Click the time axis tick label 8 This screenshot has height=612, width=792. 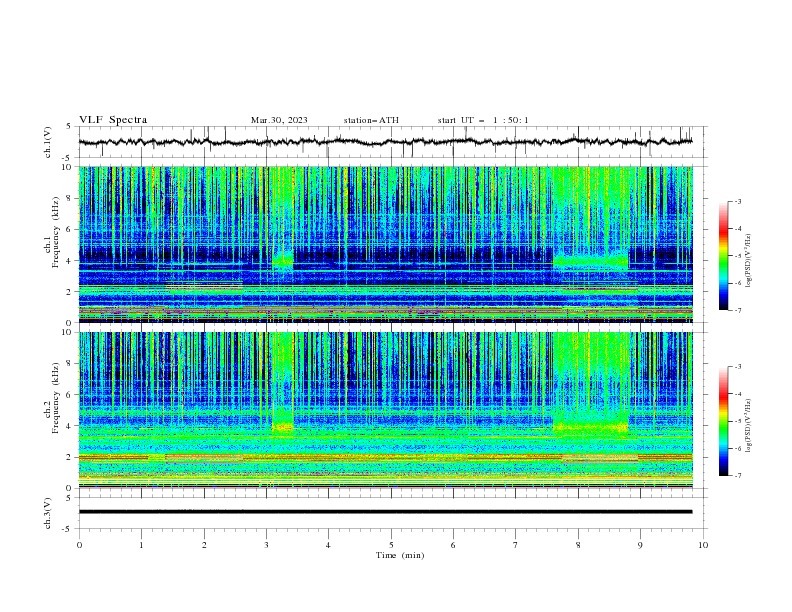click(x=578, y=545)
